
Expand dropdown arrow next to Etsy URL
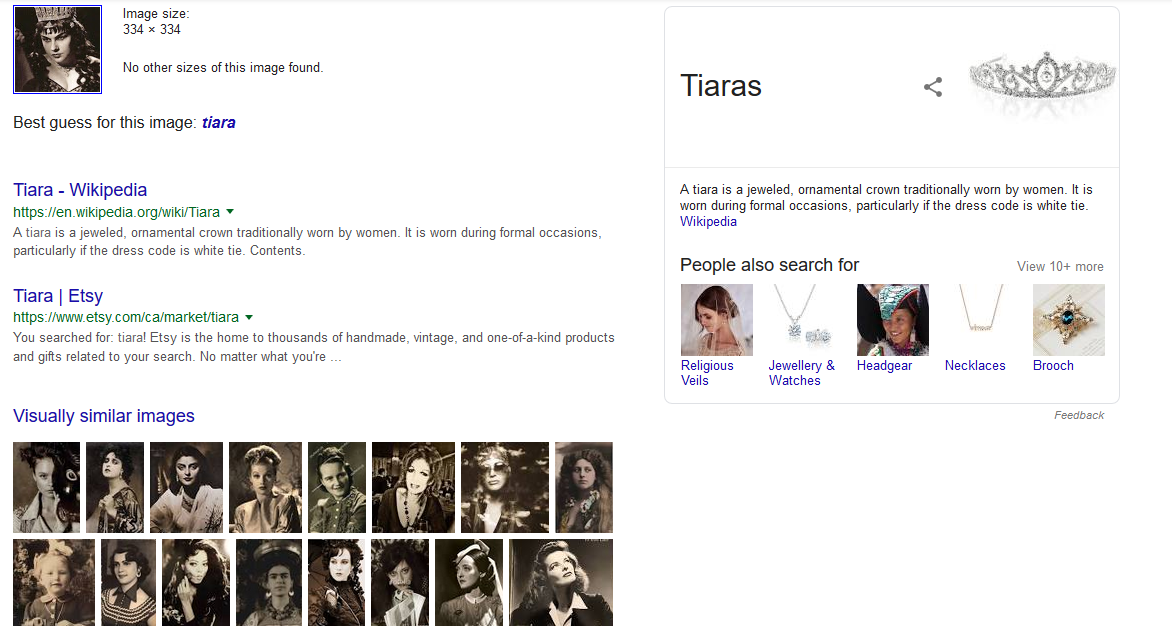[x=249, y=317]
